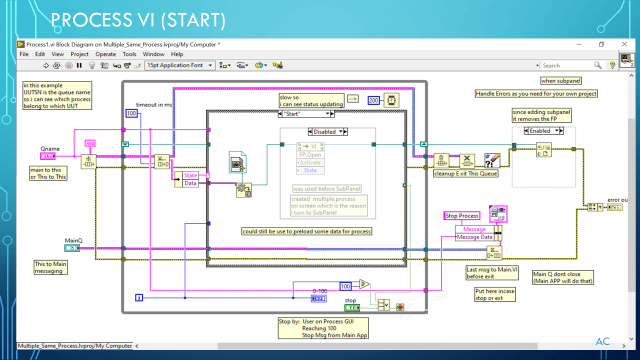Open the Operate menu
This screenshot has height=360, width=640.
pyautogui.click(x=106, y=54)
